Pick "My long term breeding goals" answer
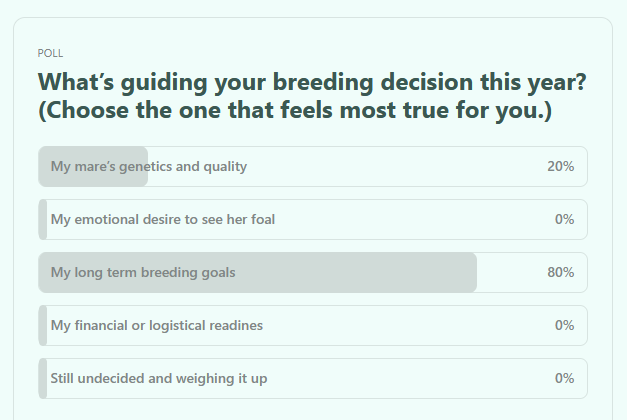The width and height of the screenshot is (627, 420). click(143, 272)
